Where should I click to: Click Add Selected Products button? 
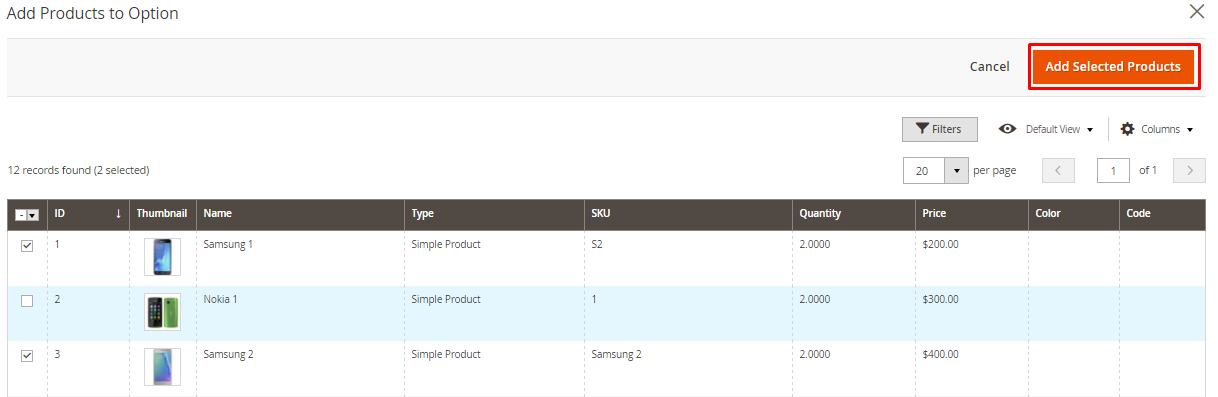pyautogui.click(x=1113, y=67)
